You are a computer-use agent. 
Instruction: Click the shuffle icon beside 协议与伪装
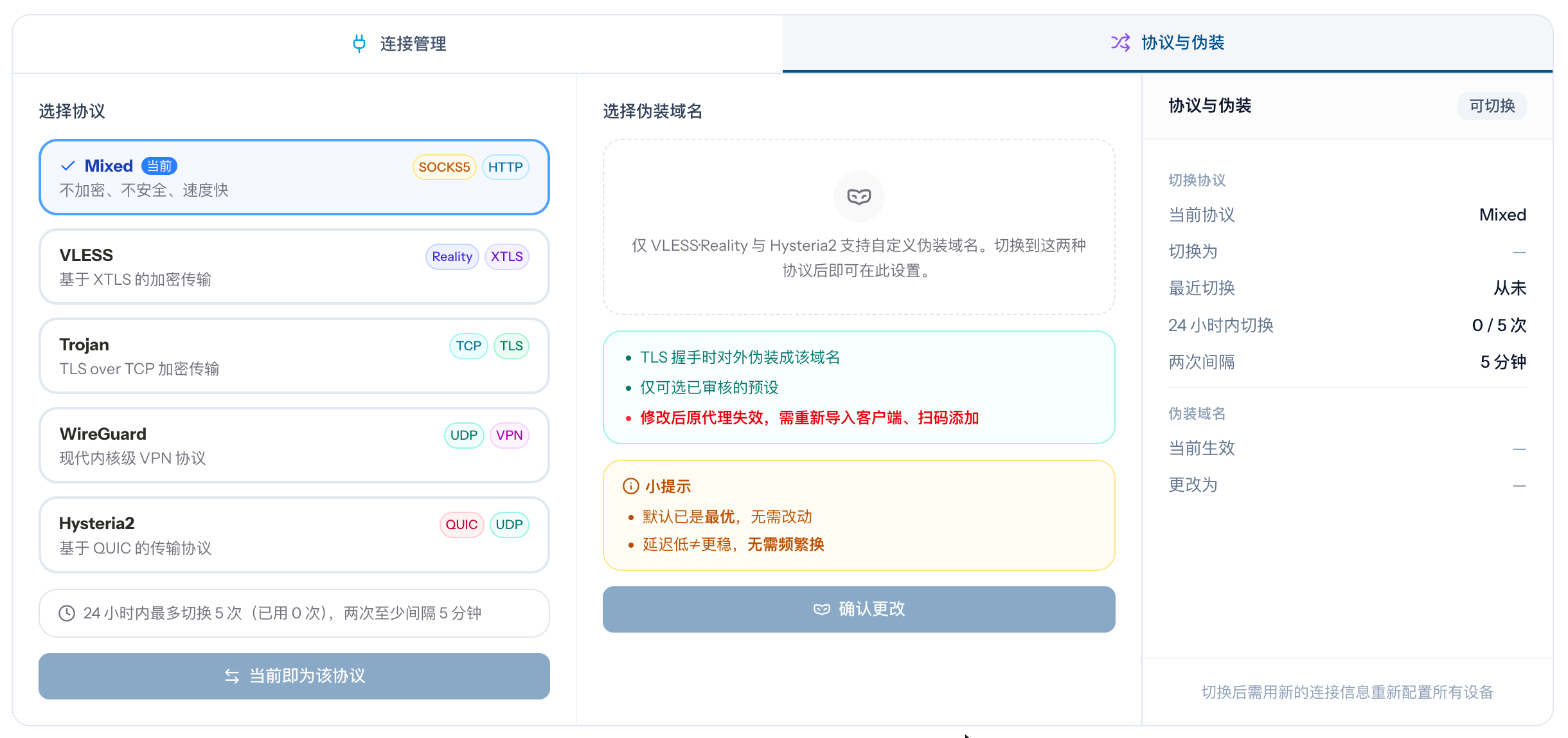point(1121,42)
